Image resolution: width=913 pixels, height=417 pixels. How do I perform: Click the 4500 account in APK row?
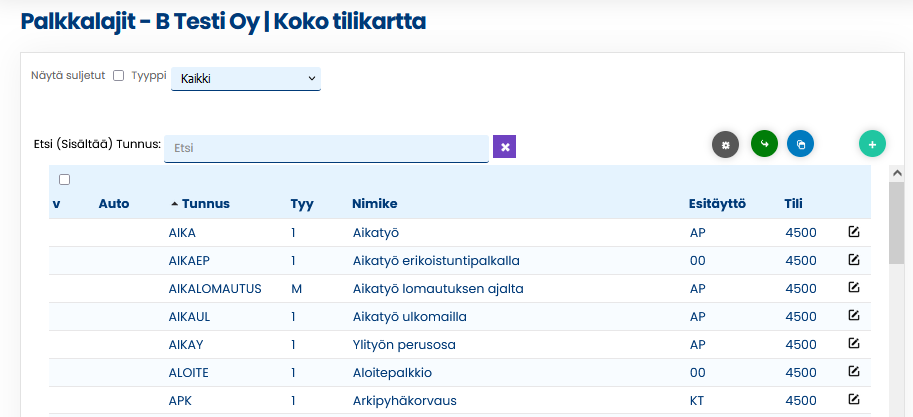point(801,401)
